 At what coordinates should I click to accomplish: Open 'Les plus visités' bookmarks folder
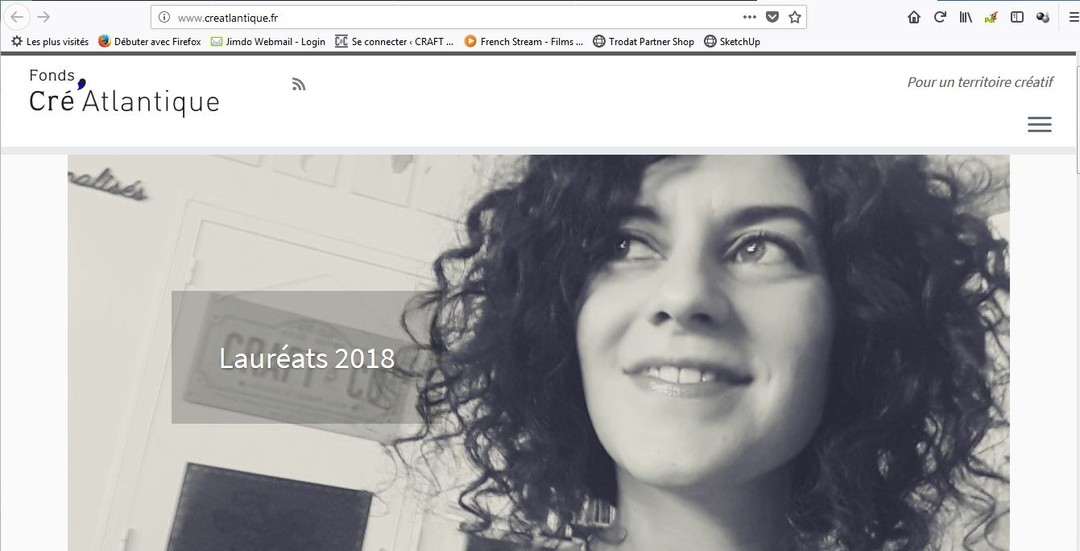[50, 41]
